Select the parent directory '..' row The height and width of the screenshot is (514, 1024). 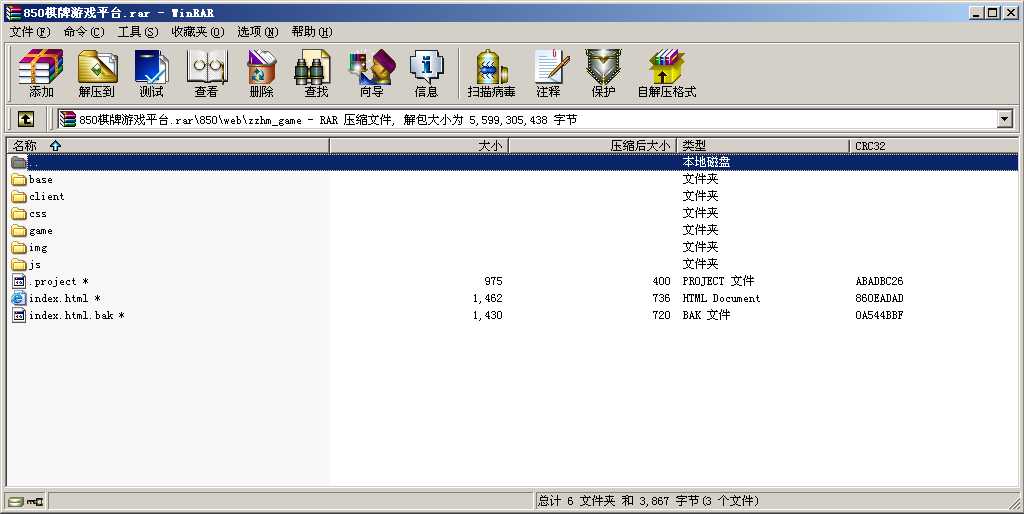pos(513,162)
